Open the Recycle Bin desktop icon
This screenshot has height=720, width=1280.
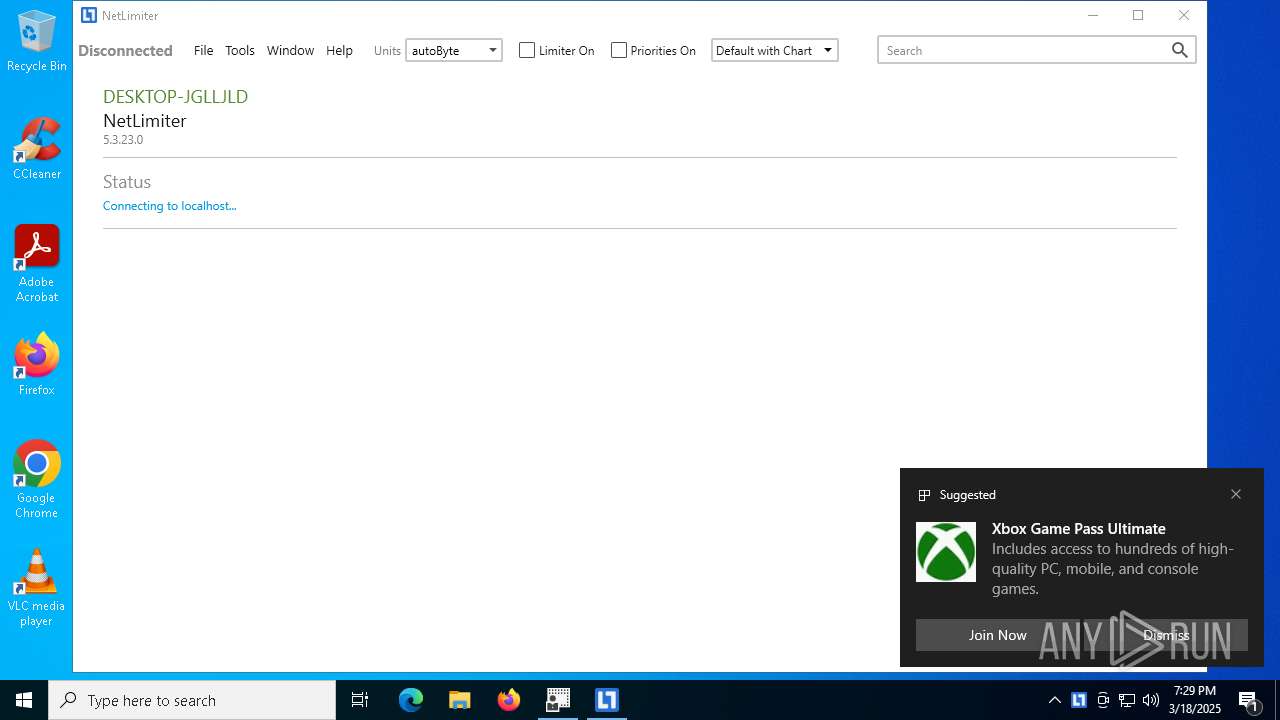[37, 41]
